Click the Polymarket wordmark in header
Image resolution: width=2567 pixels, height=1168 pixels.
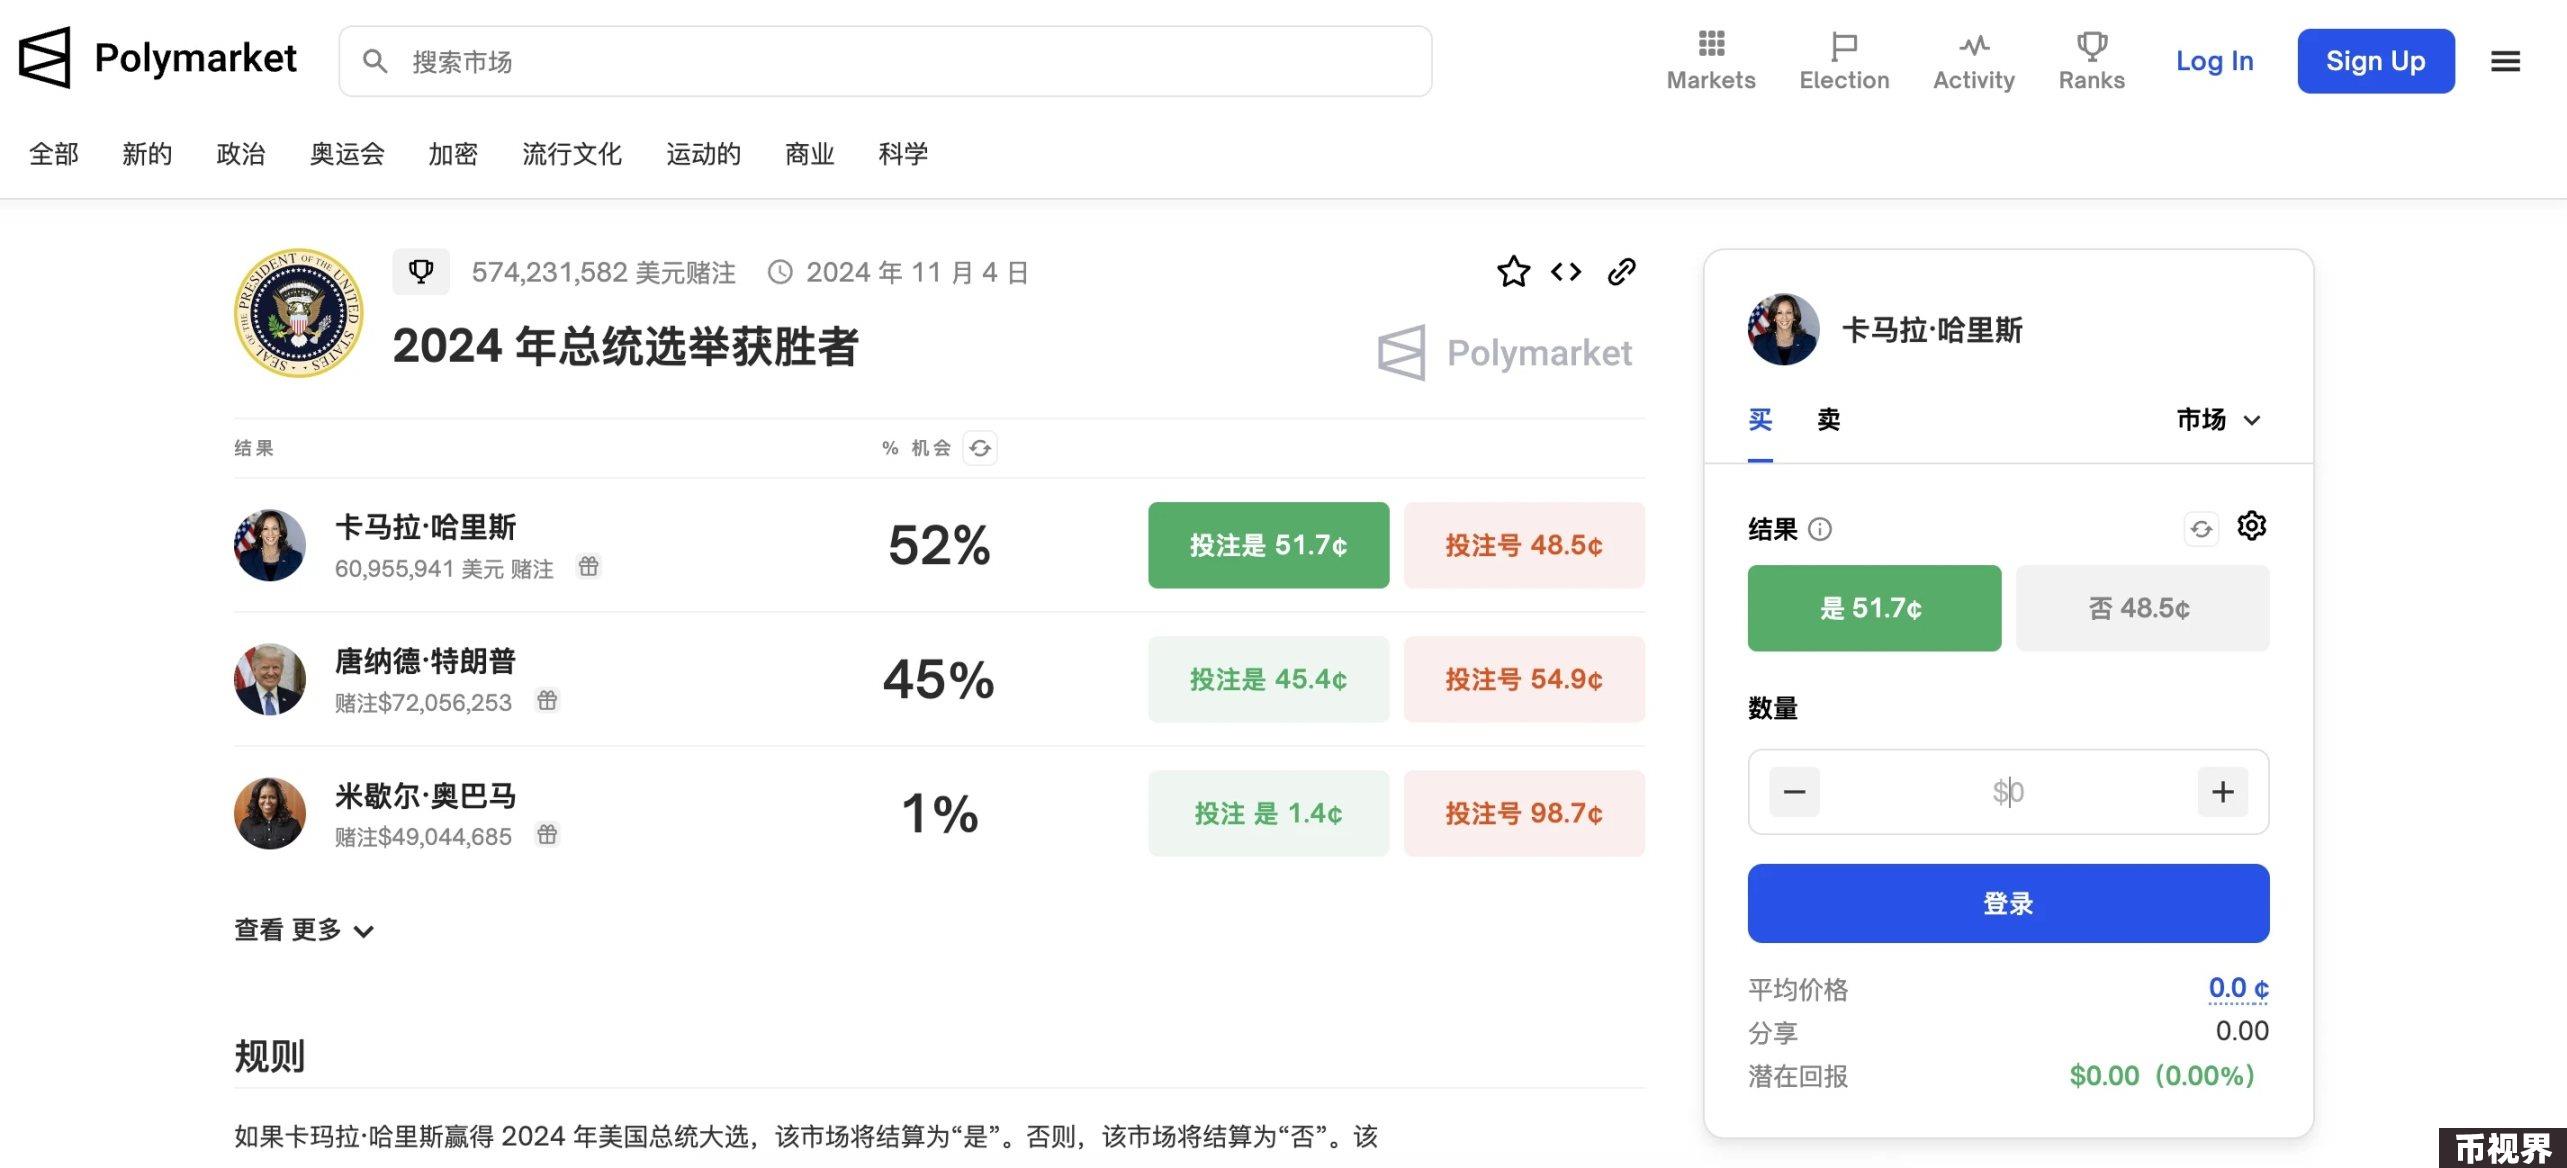coord(195,58)
